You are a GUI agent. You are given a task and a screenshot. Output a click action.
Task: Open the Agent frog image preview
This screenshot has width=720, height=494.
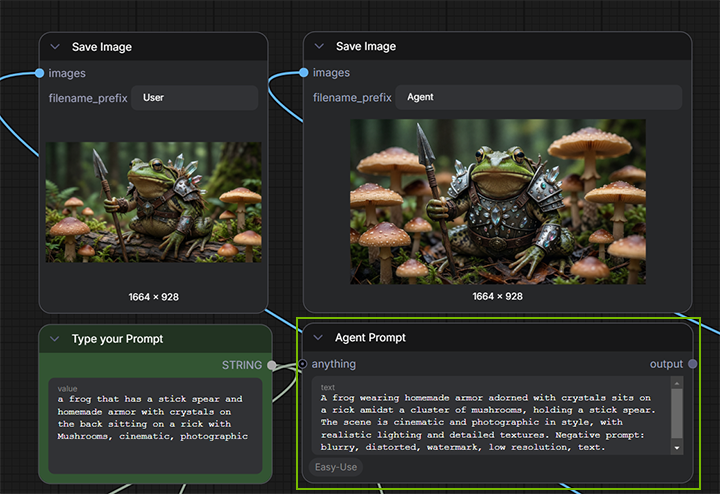pos(498,202)
